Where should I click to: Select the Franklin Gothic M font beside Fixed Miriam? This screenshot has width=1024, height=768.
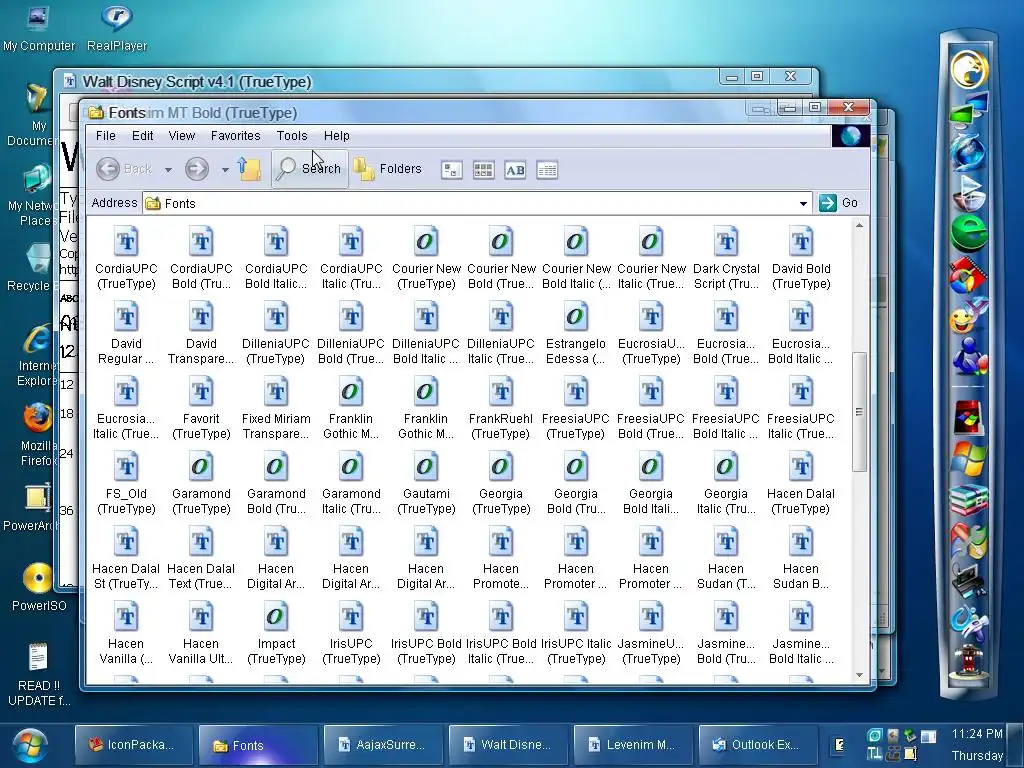351,409
